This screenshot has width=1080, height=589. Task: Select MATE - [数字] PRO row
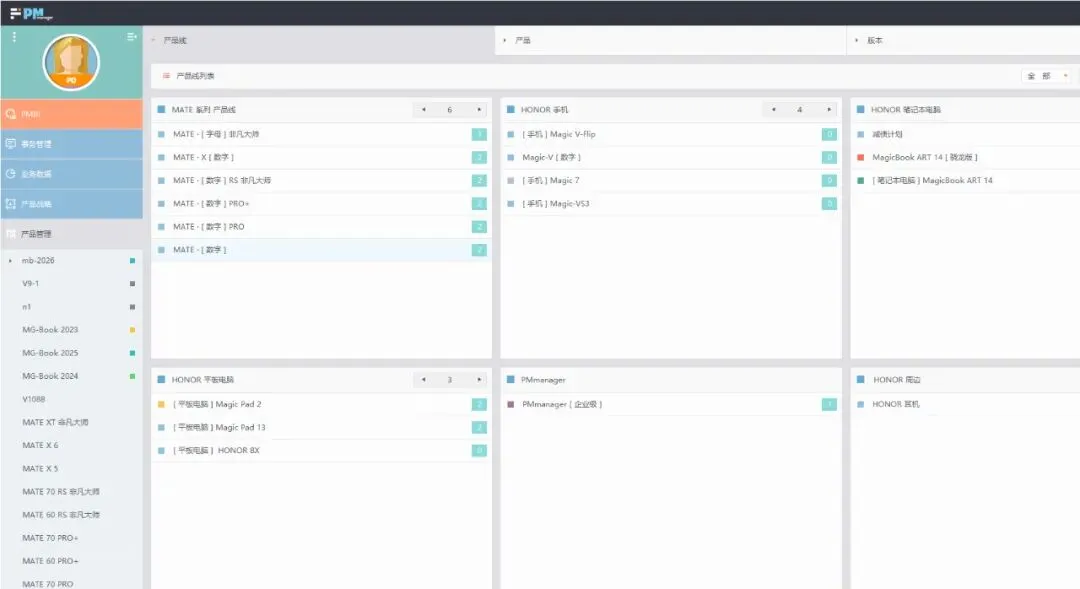point(321,227)
